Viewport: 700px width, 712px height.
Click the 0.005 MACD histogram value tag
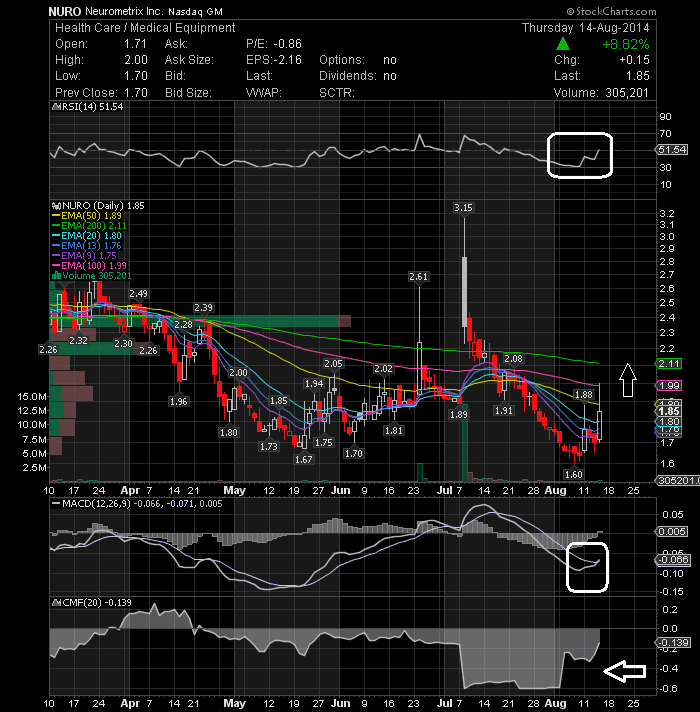(x=671, y=531)
